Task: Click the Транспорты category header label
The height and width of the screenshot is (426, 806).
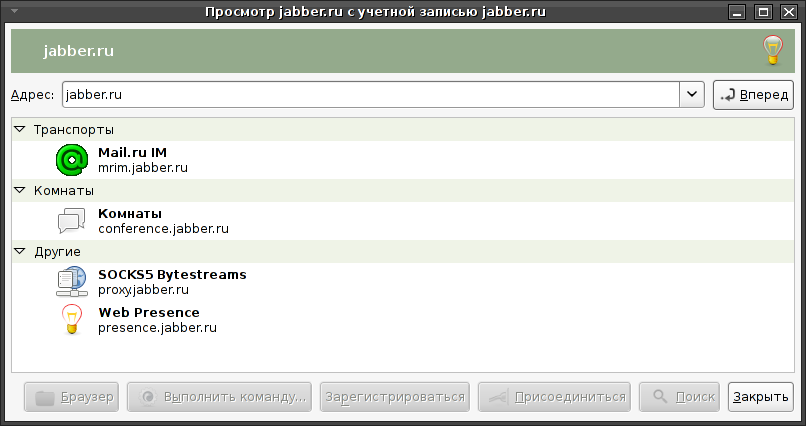Action: 74,130
